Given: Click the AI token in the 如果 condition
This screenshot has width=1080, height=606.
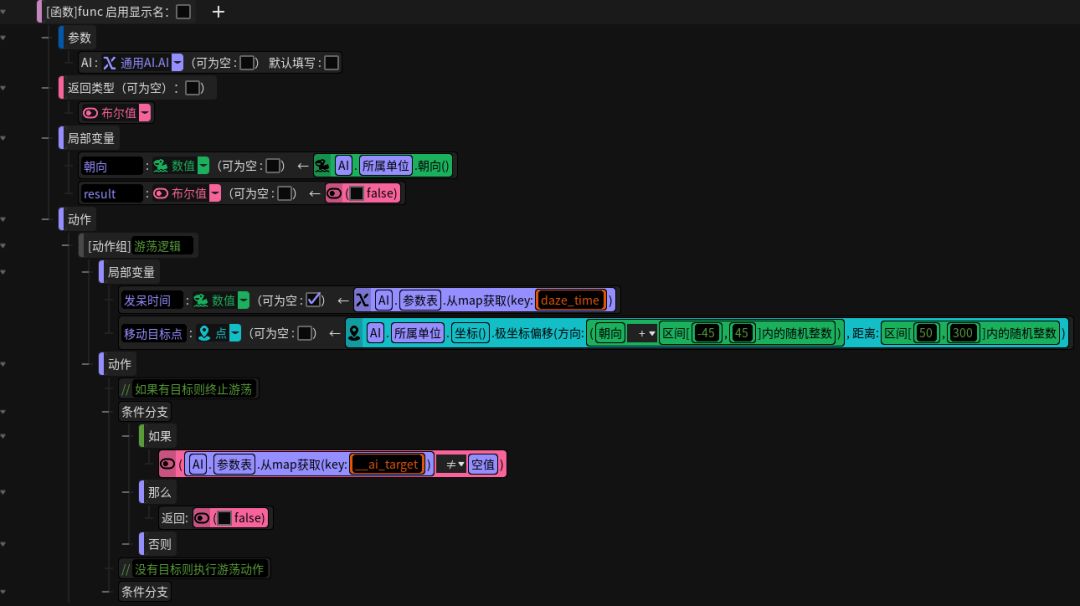Looking at the screenshot, I should 198,464.
